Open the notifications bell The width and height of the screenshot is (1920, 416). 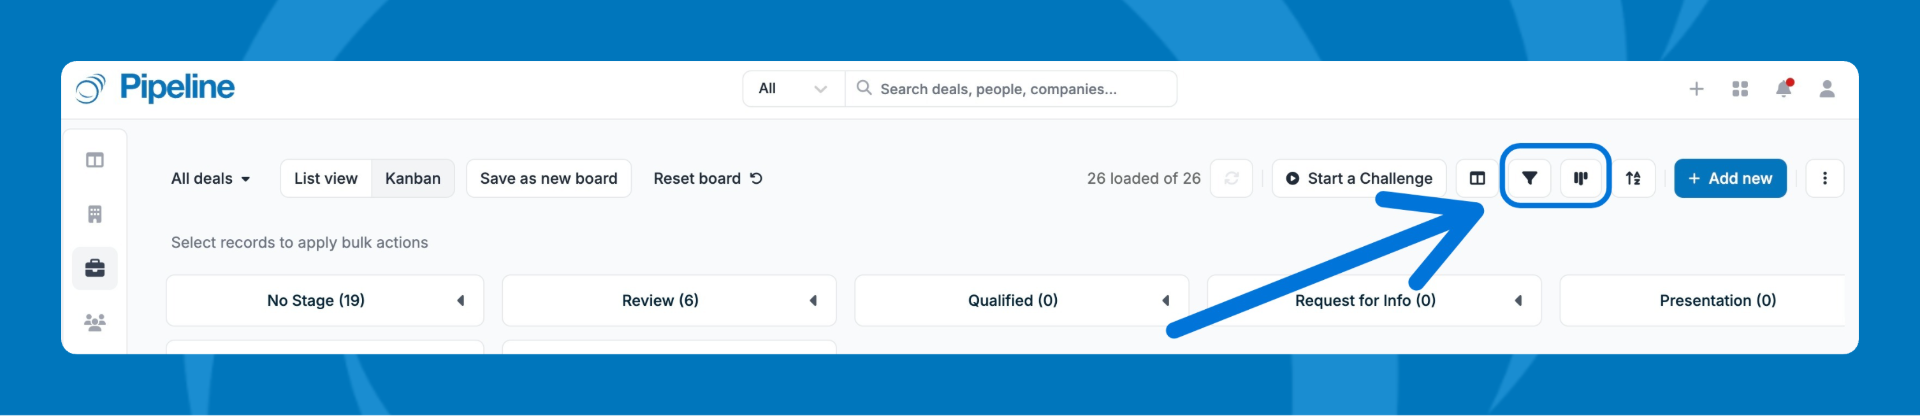click(x=1784, y=89)
